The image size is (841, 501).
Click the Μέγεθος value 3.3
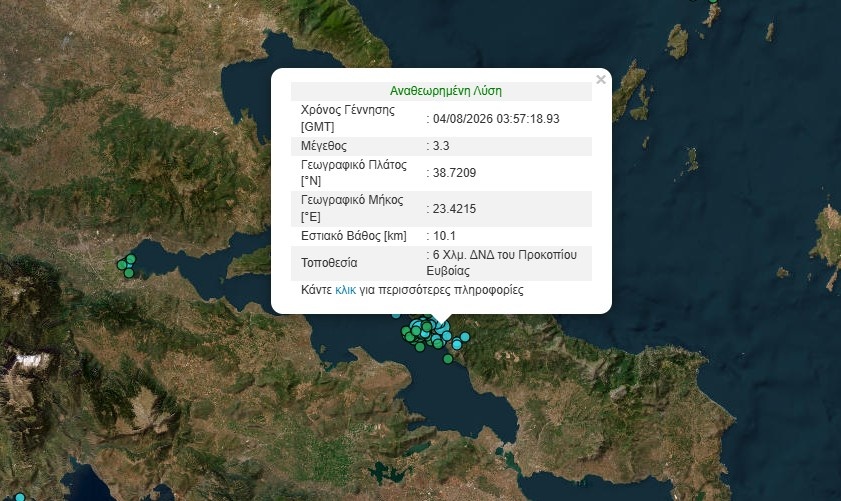click(441, 146)
